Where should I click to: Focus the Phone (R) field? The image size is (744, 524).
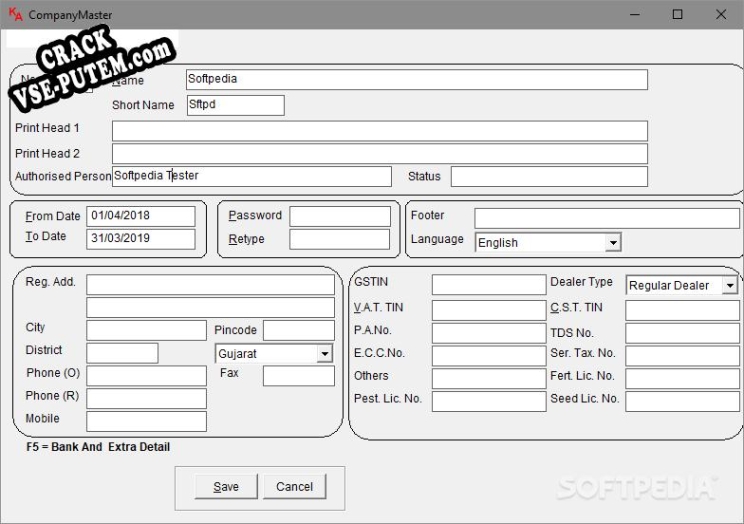pyautogui.click(x=147, y=398)
